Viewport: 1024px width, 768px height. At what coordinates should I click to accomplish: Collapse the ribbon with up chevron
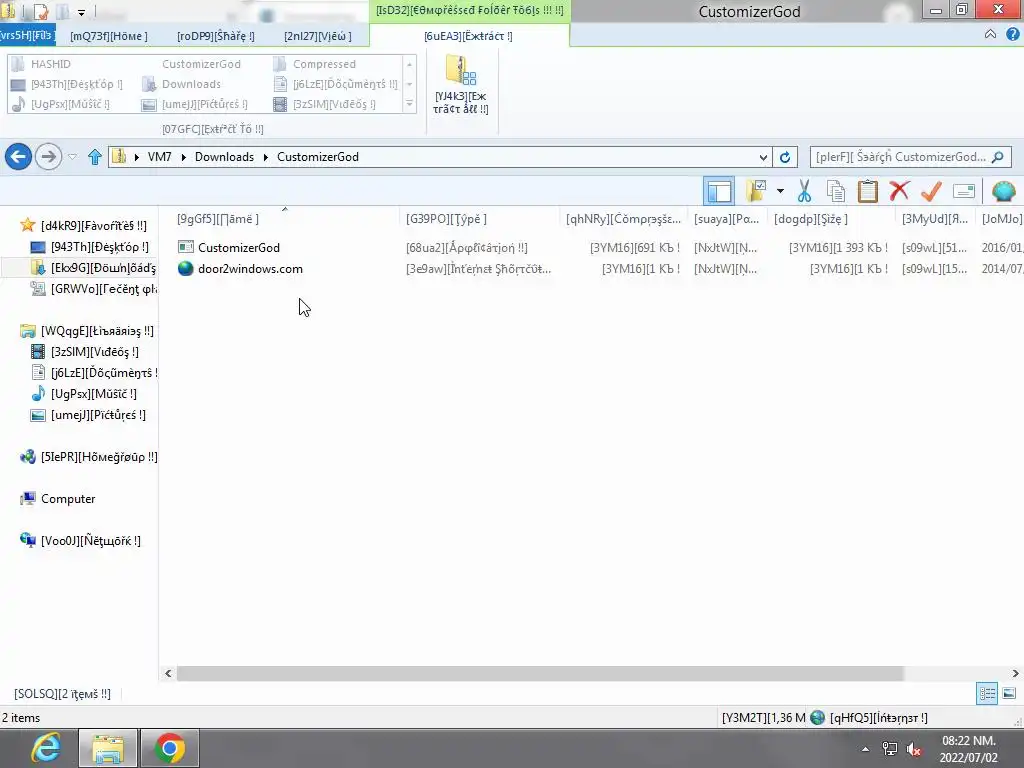990,34
